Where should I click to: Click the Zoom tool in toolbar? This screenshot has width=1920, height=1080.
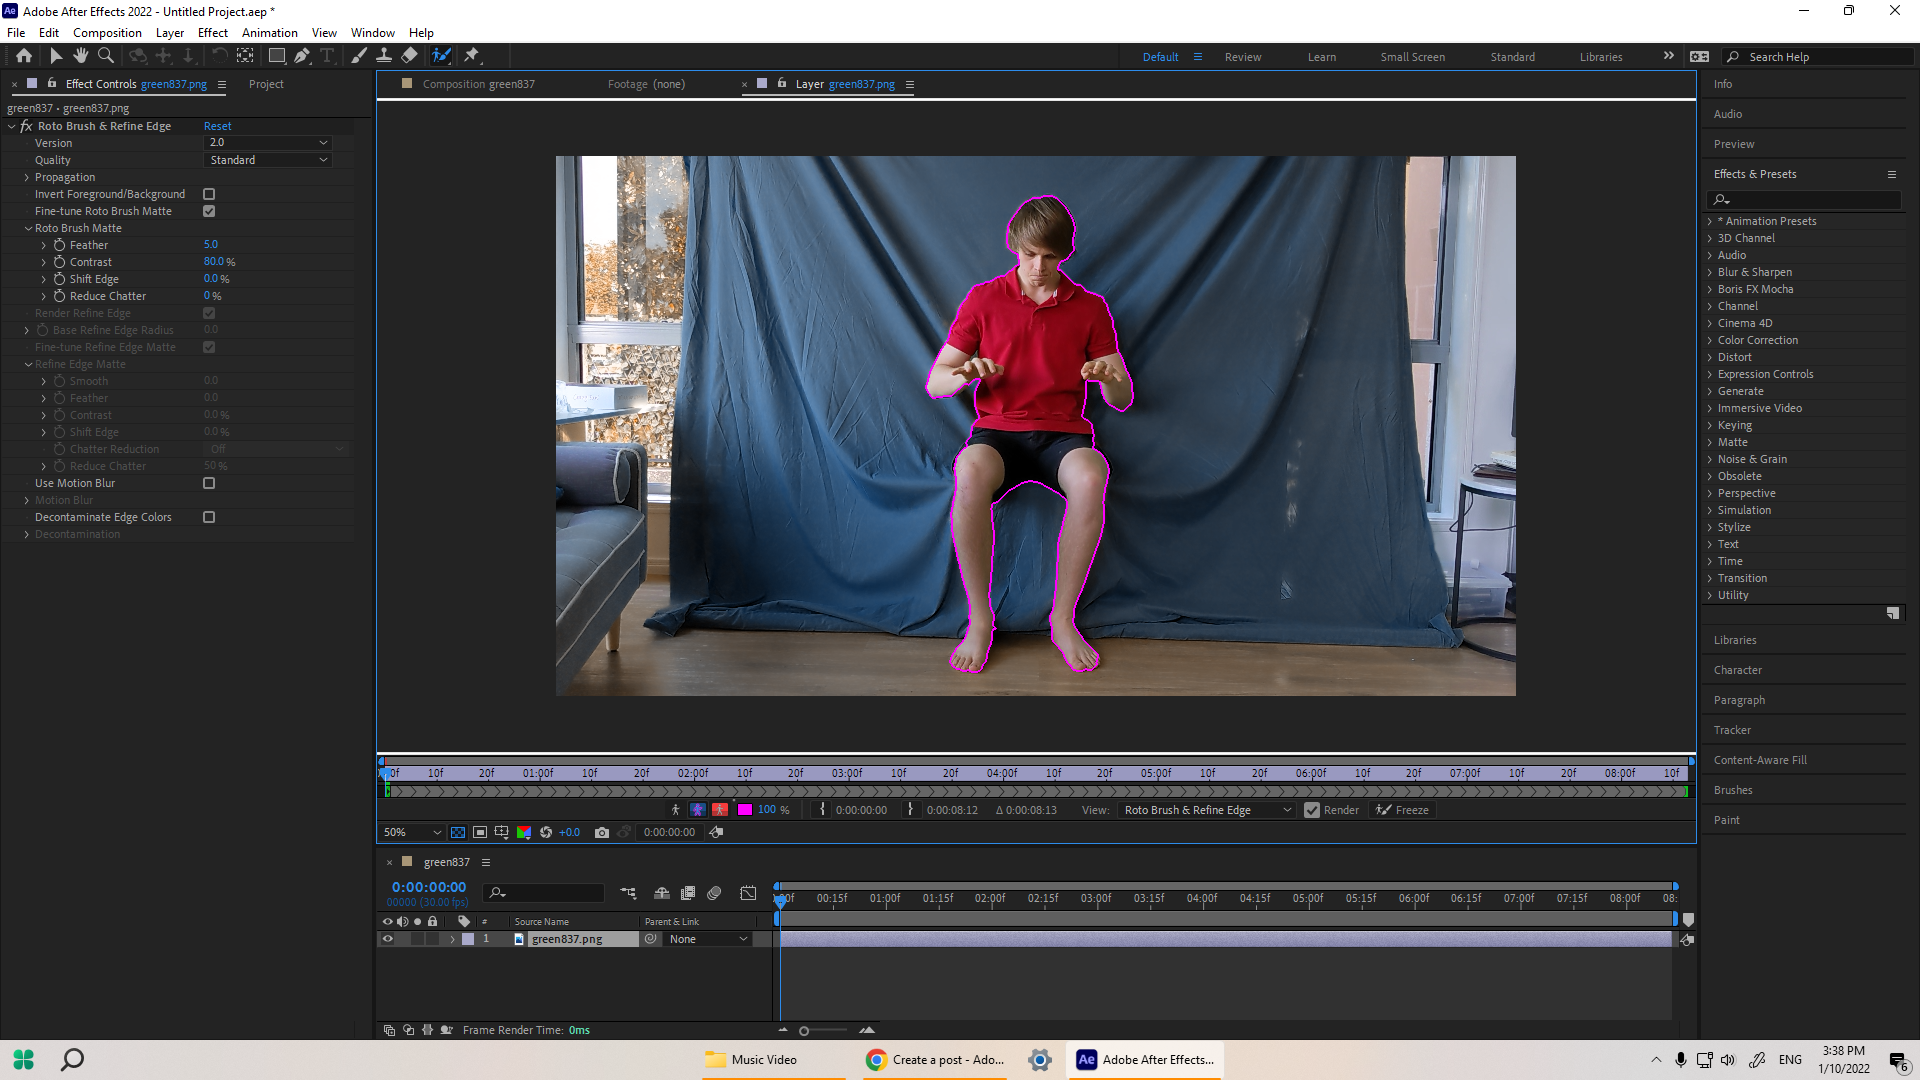105,55
